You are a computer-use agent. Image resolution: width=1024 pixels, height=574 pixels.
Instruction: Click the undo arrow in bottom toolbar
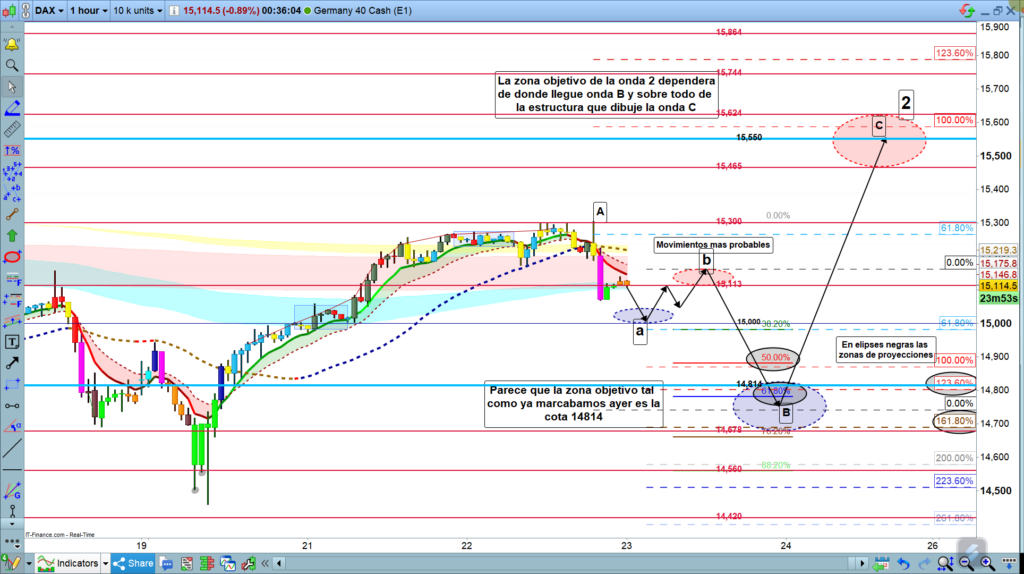click(x=905, y=564)
